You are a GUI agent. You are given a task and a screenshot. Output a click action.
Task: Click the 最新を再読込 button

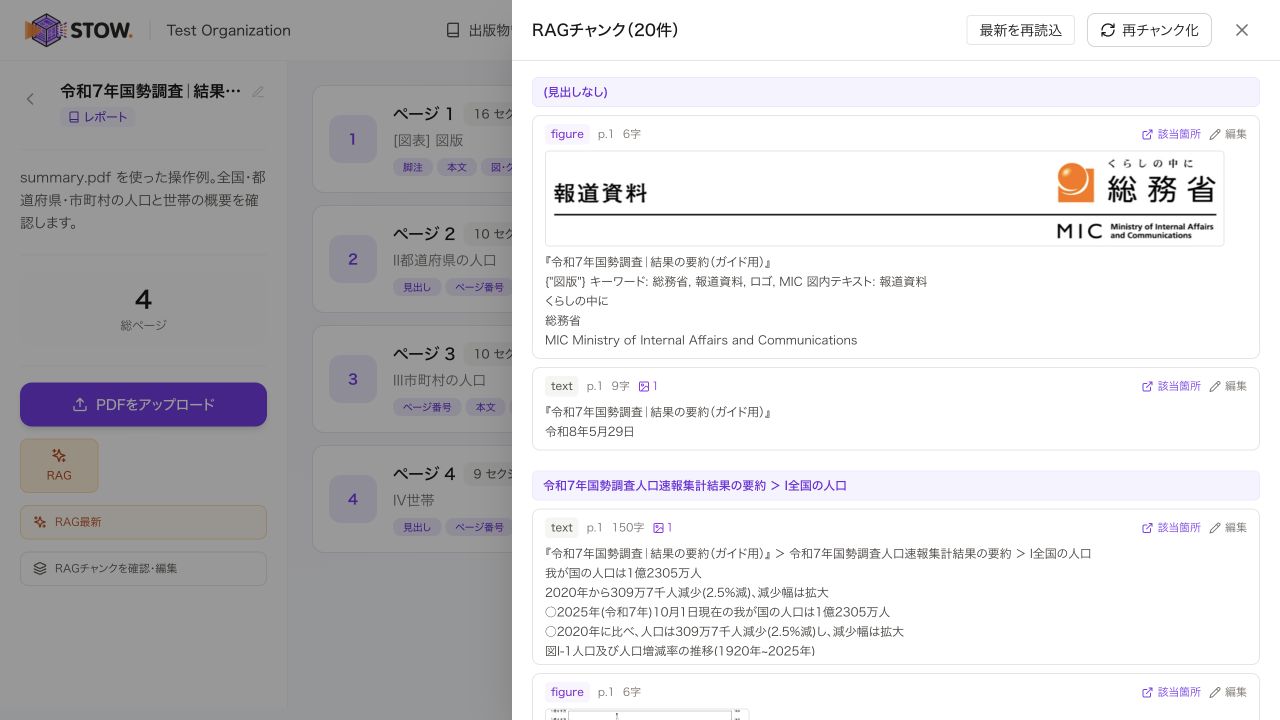coord(1020,30)
